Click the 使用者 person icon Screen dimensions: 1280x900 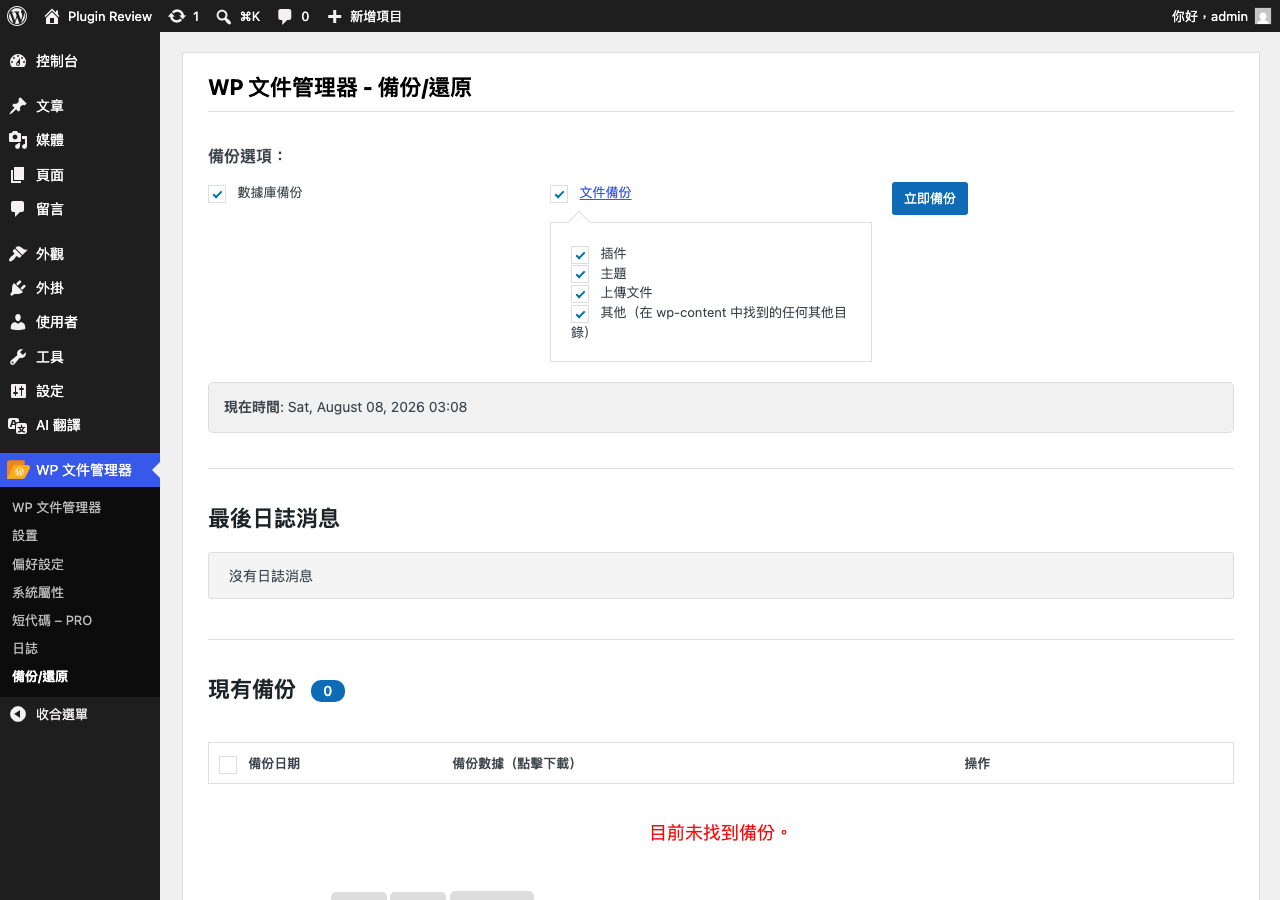[x=18, y=322]
